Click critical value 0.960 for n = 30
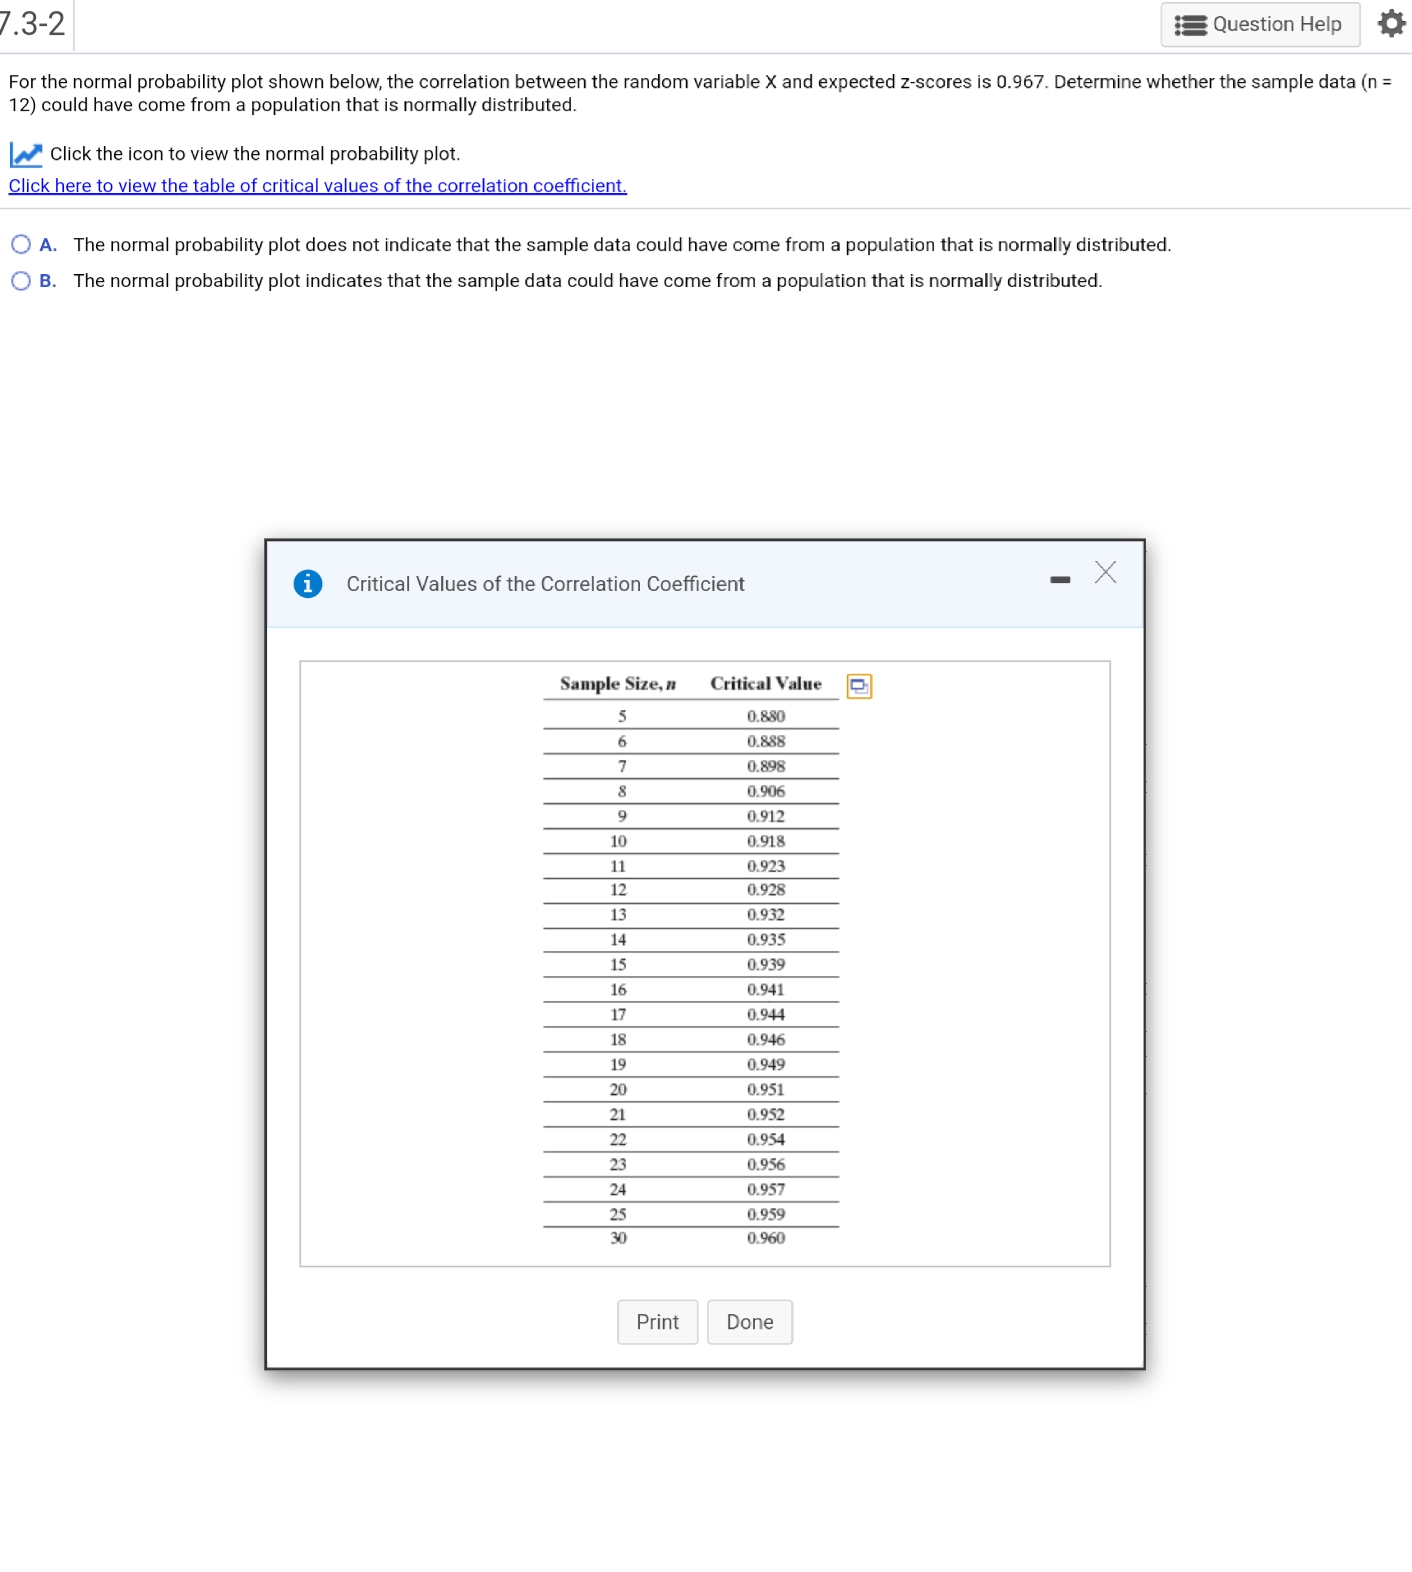This screenshot has width=1412, height=1572. (766, 1238)
